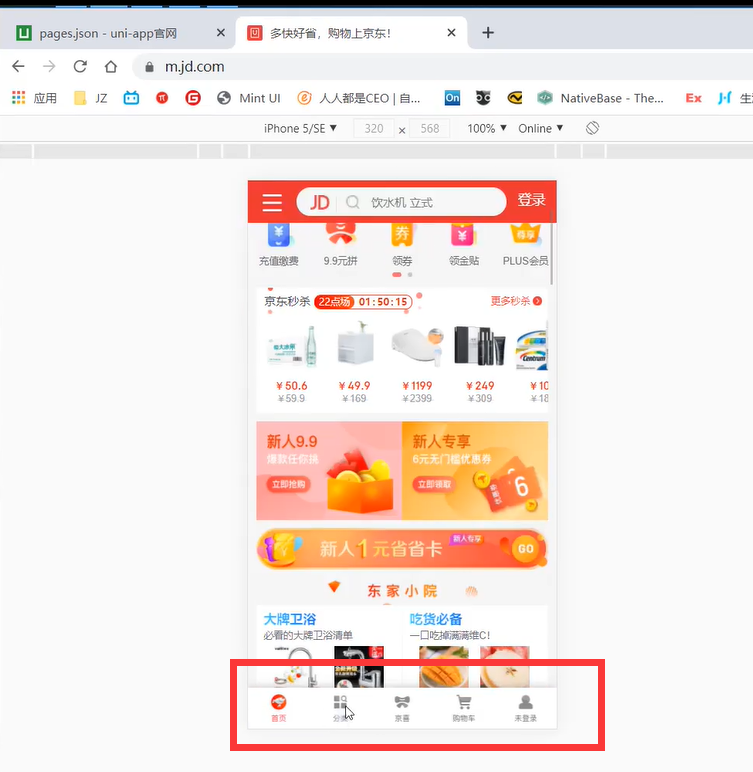Open the 新人9.9 promo banner
This screenshot has width=753, height=772.
coord(329,471)
